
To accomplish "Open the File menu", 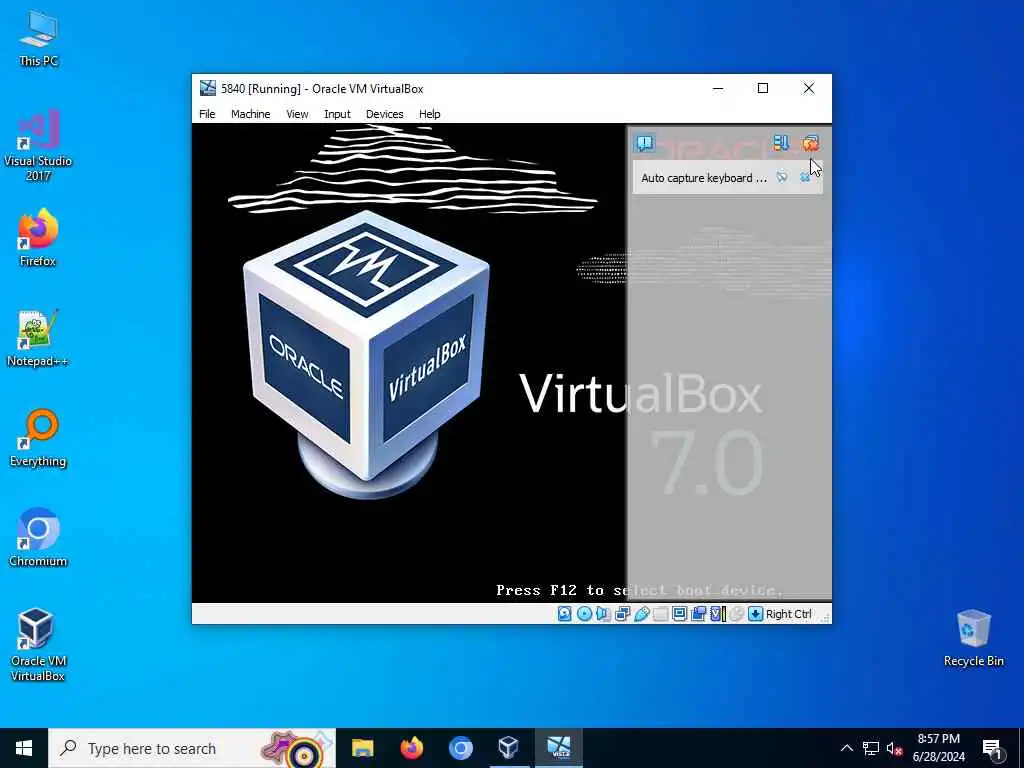I will (207, 114).
